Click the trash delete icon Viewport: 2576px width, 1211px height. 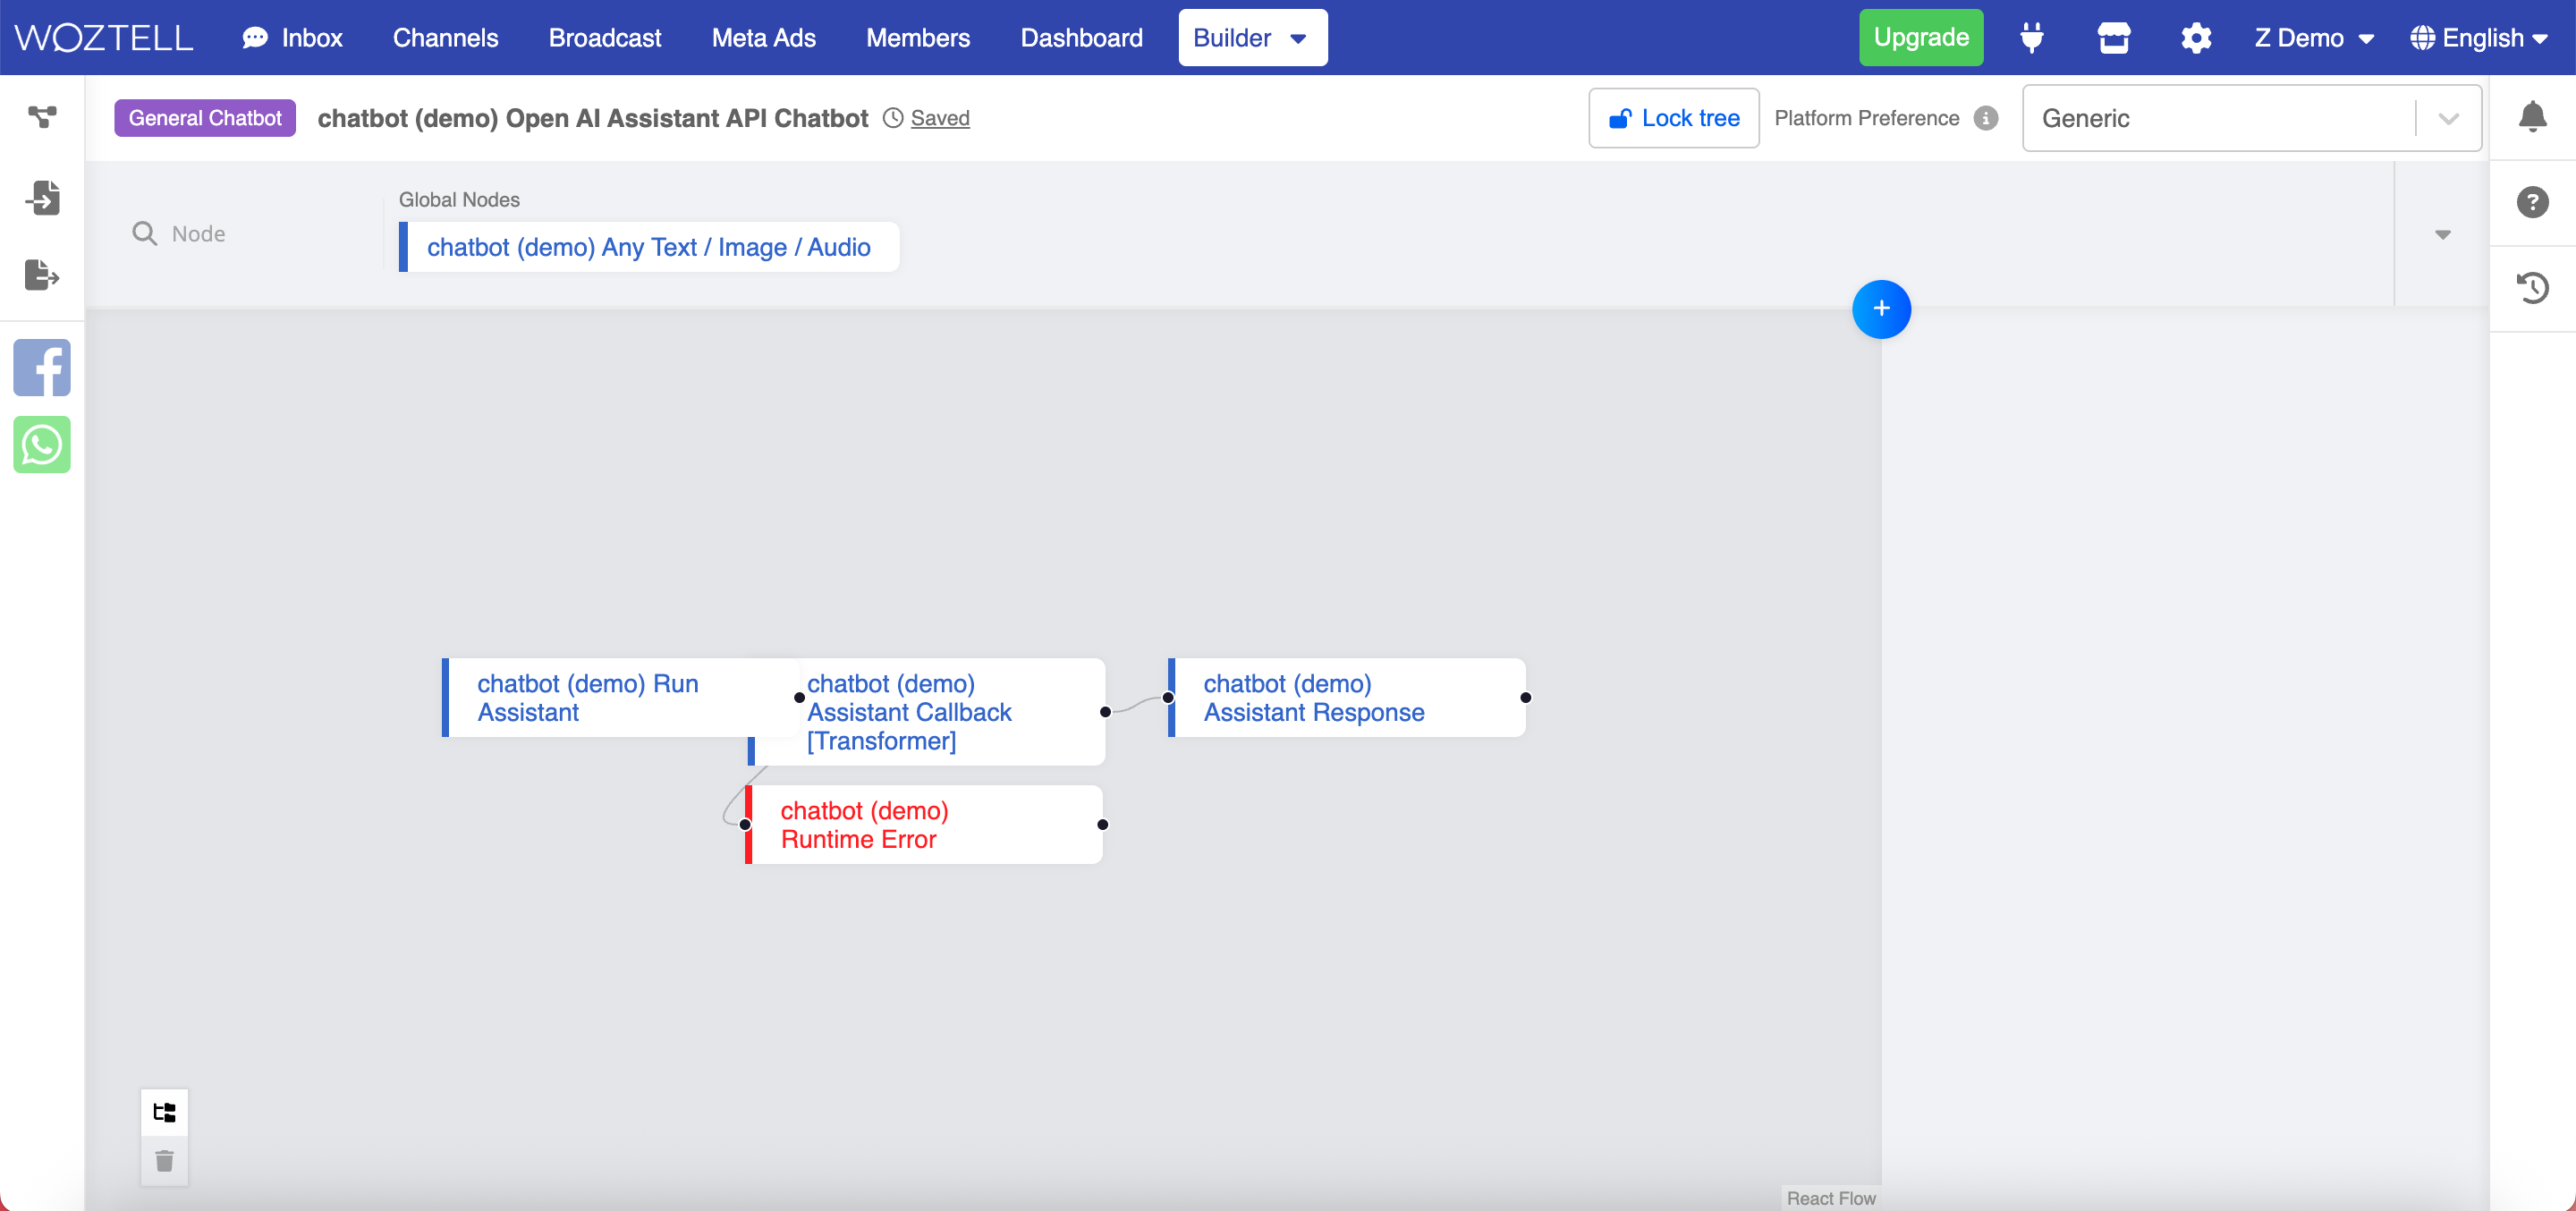[x=164, y=1161]
